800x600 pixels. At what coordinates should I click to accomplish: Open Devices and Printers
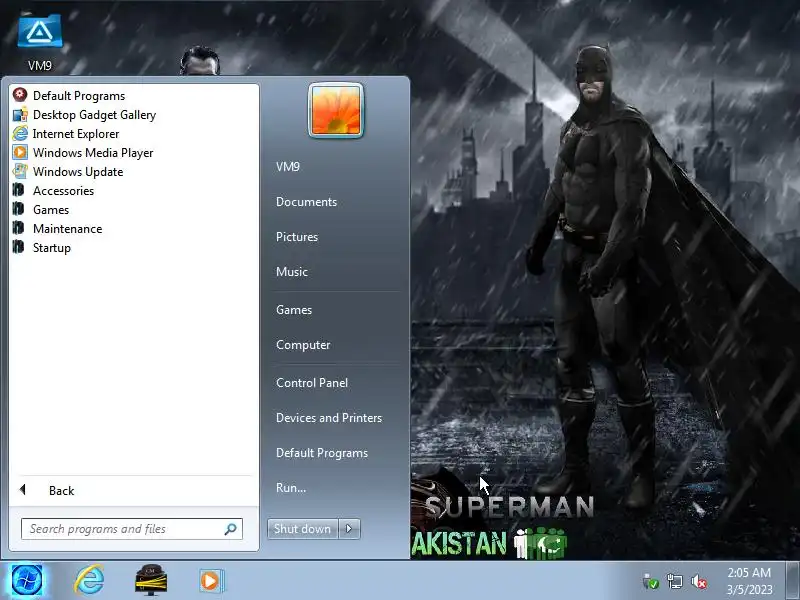(329, 418)
